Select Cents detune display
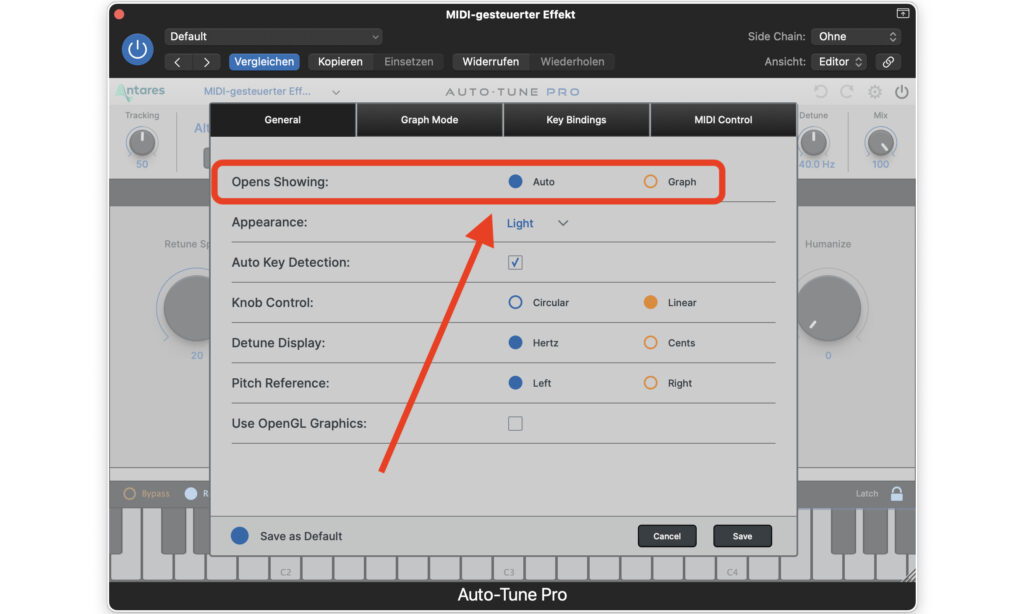Screen dimensions: 1024x614 (x=650, y=343)
